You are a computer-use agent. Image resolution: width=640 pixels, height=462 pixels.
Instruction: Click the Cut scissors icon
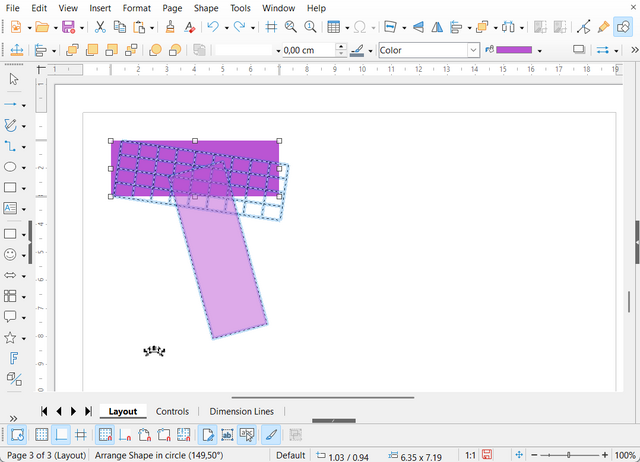click(x=100, y=27)
